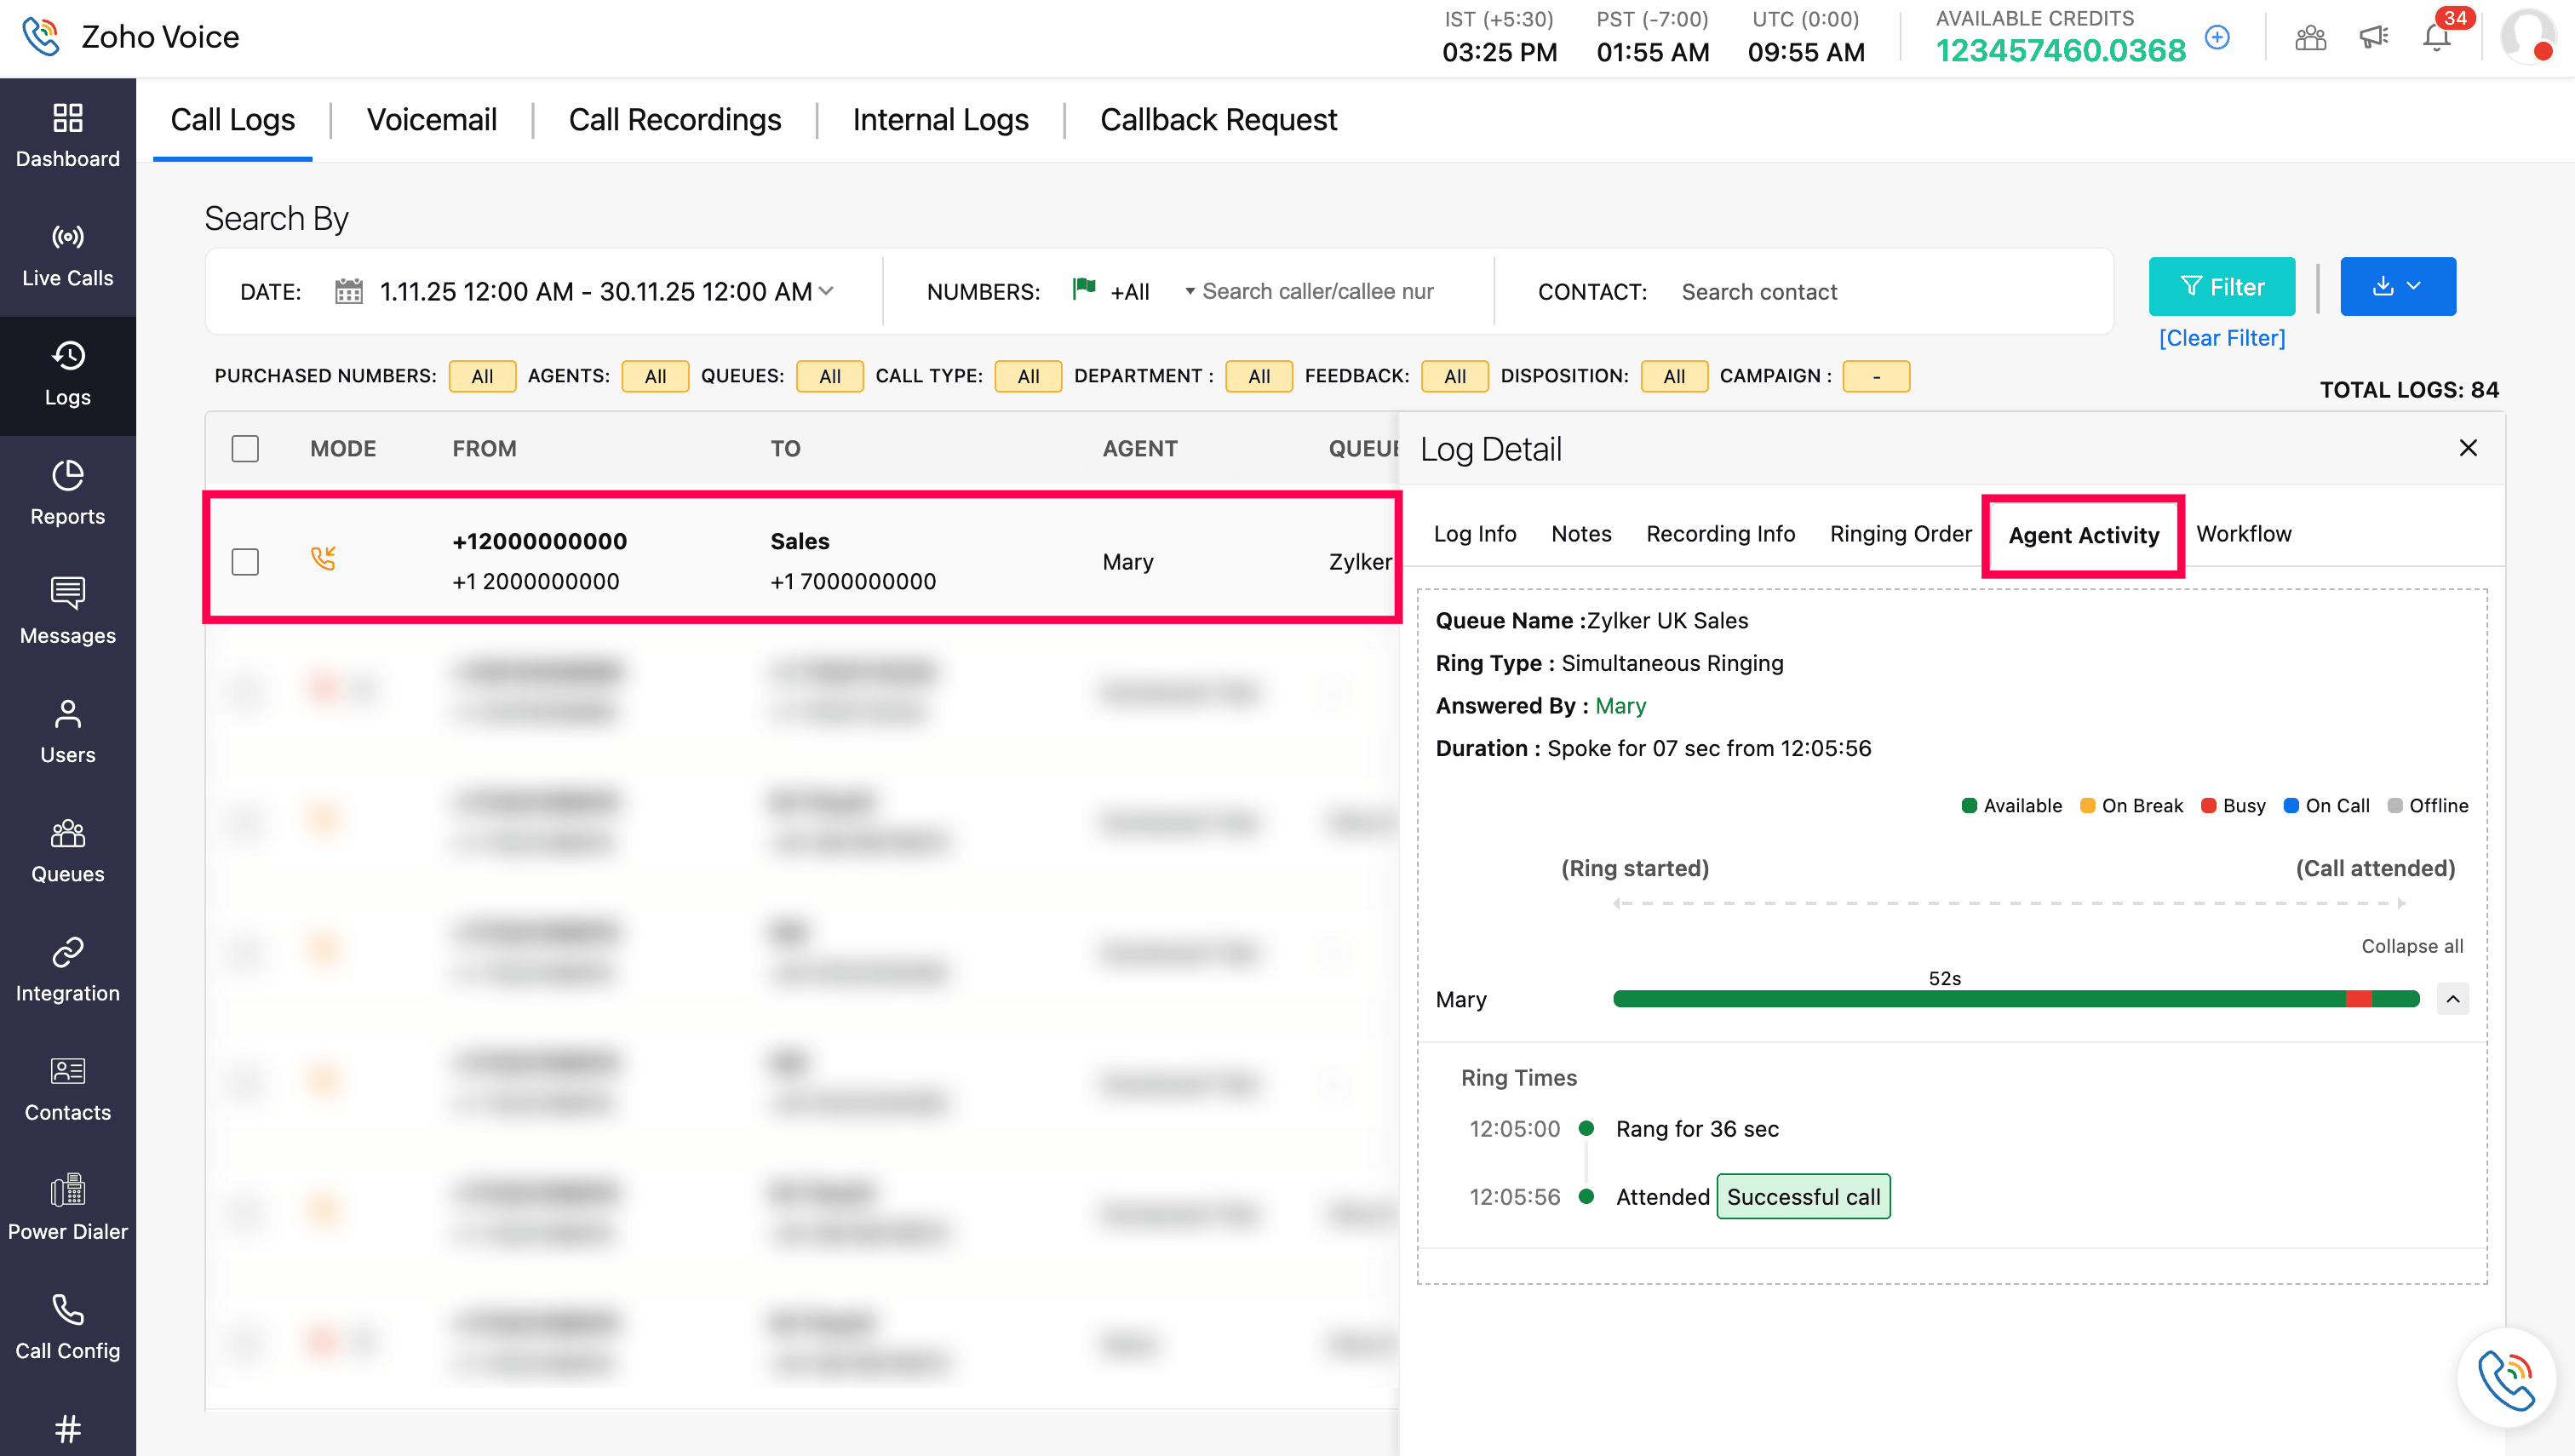Open the floating softphone dialer icon
The image size is (2575, 1456).
(x=2506, y=1378)
